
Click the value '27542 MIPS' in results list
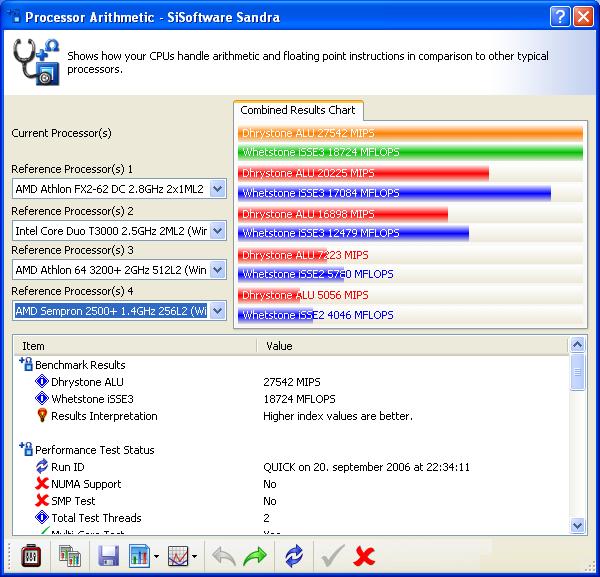tap(292, 382)
